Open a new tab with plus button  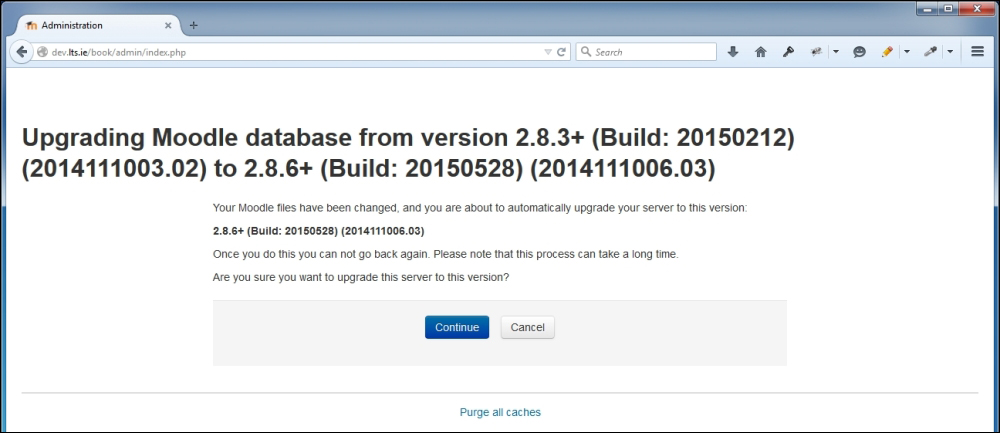[194, 26]
